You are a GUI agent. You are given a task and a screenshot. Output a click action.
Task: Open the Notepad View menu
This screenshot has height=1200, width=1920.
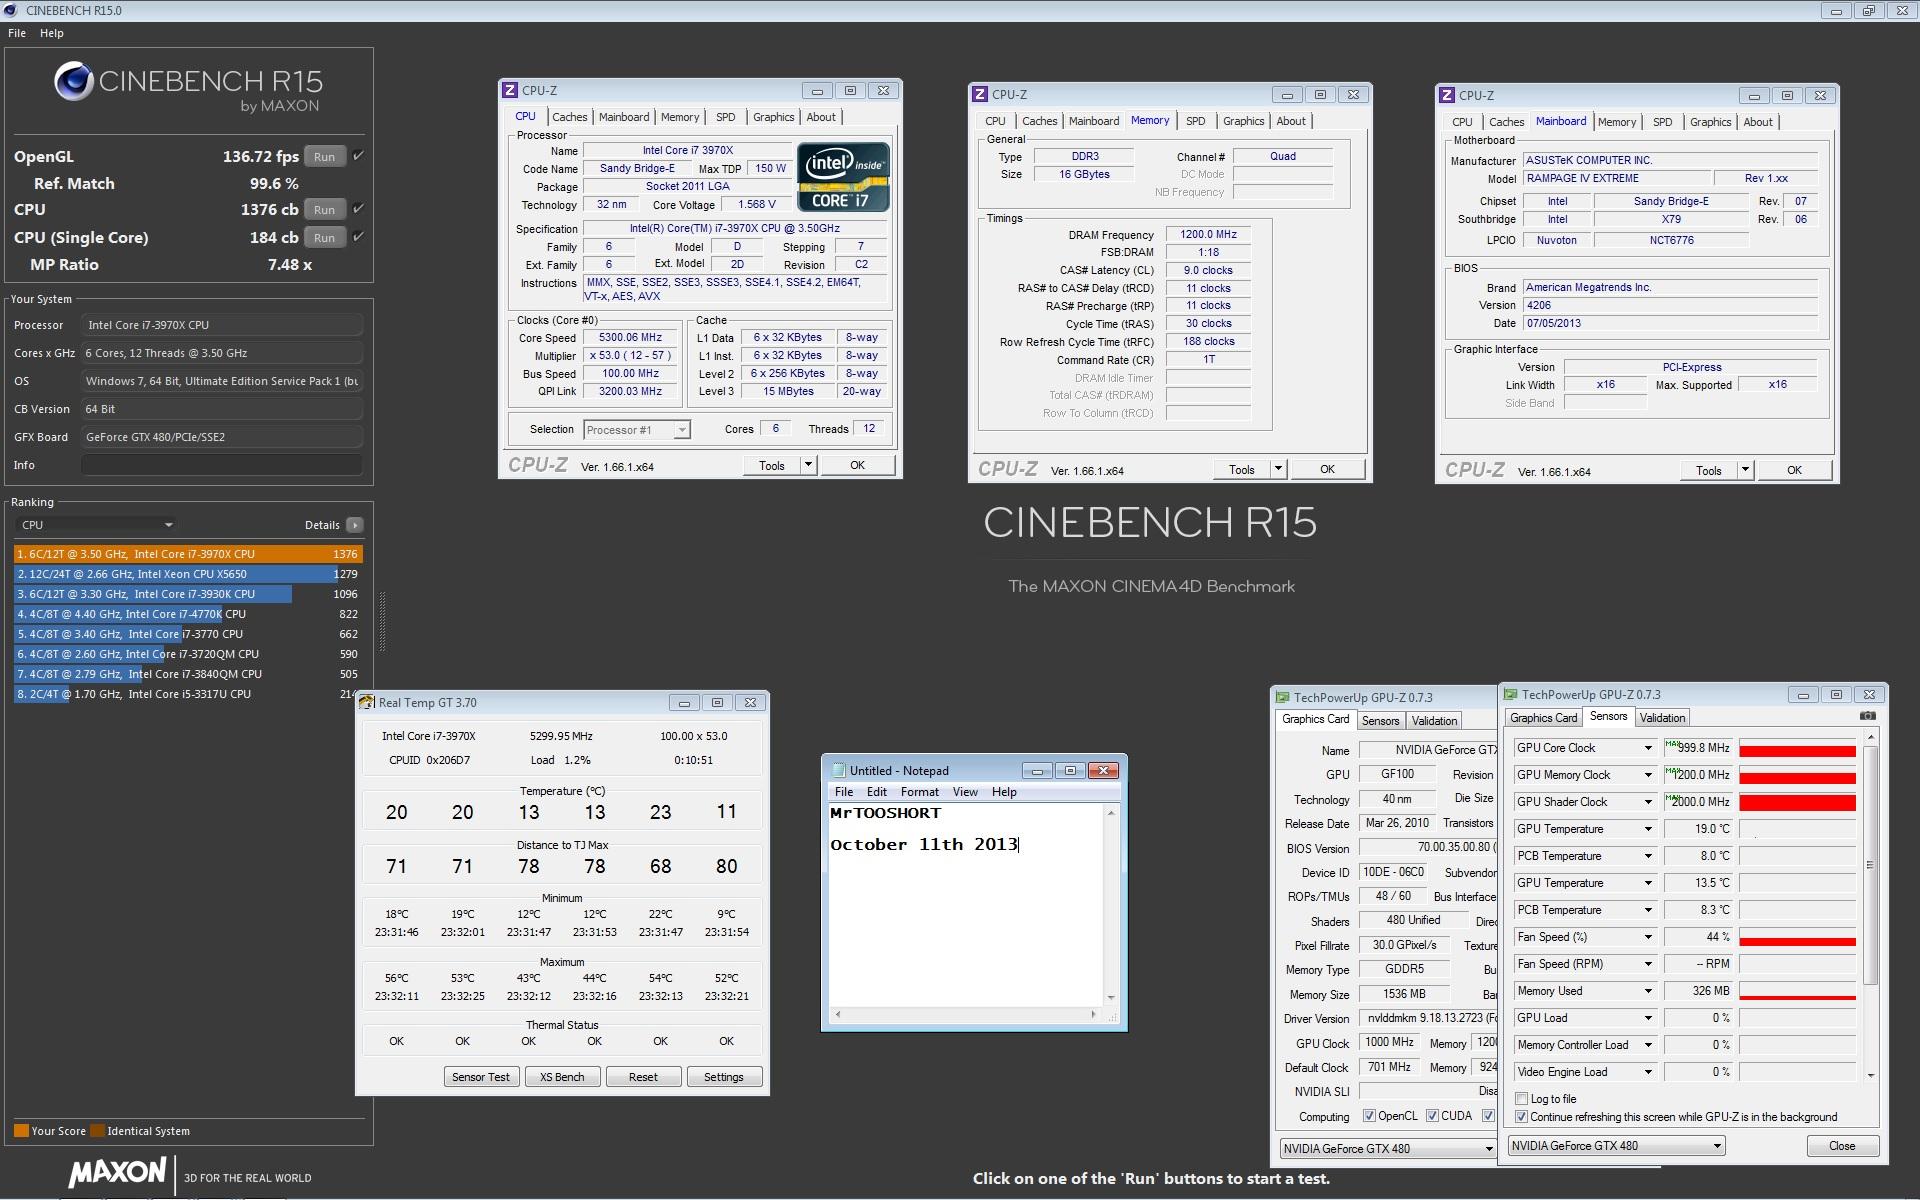(x=965, y=792)
